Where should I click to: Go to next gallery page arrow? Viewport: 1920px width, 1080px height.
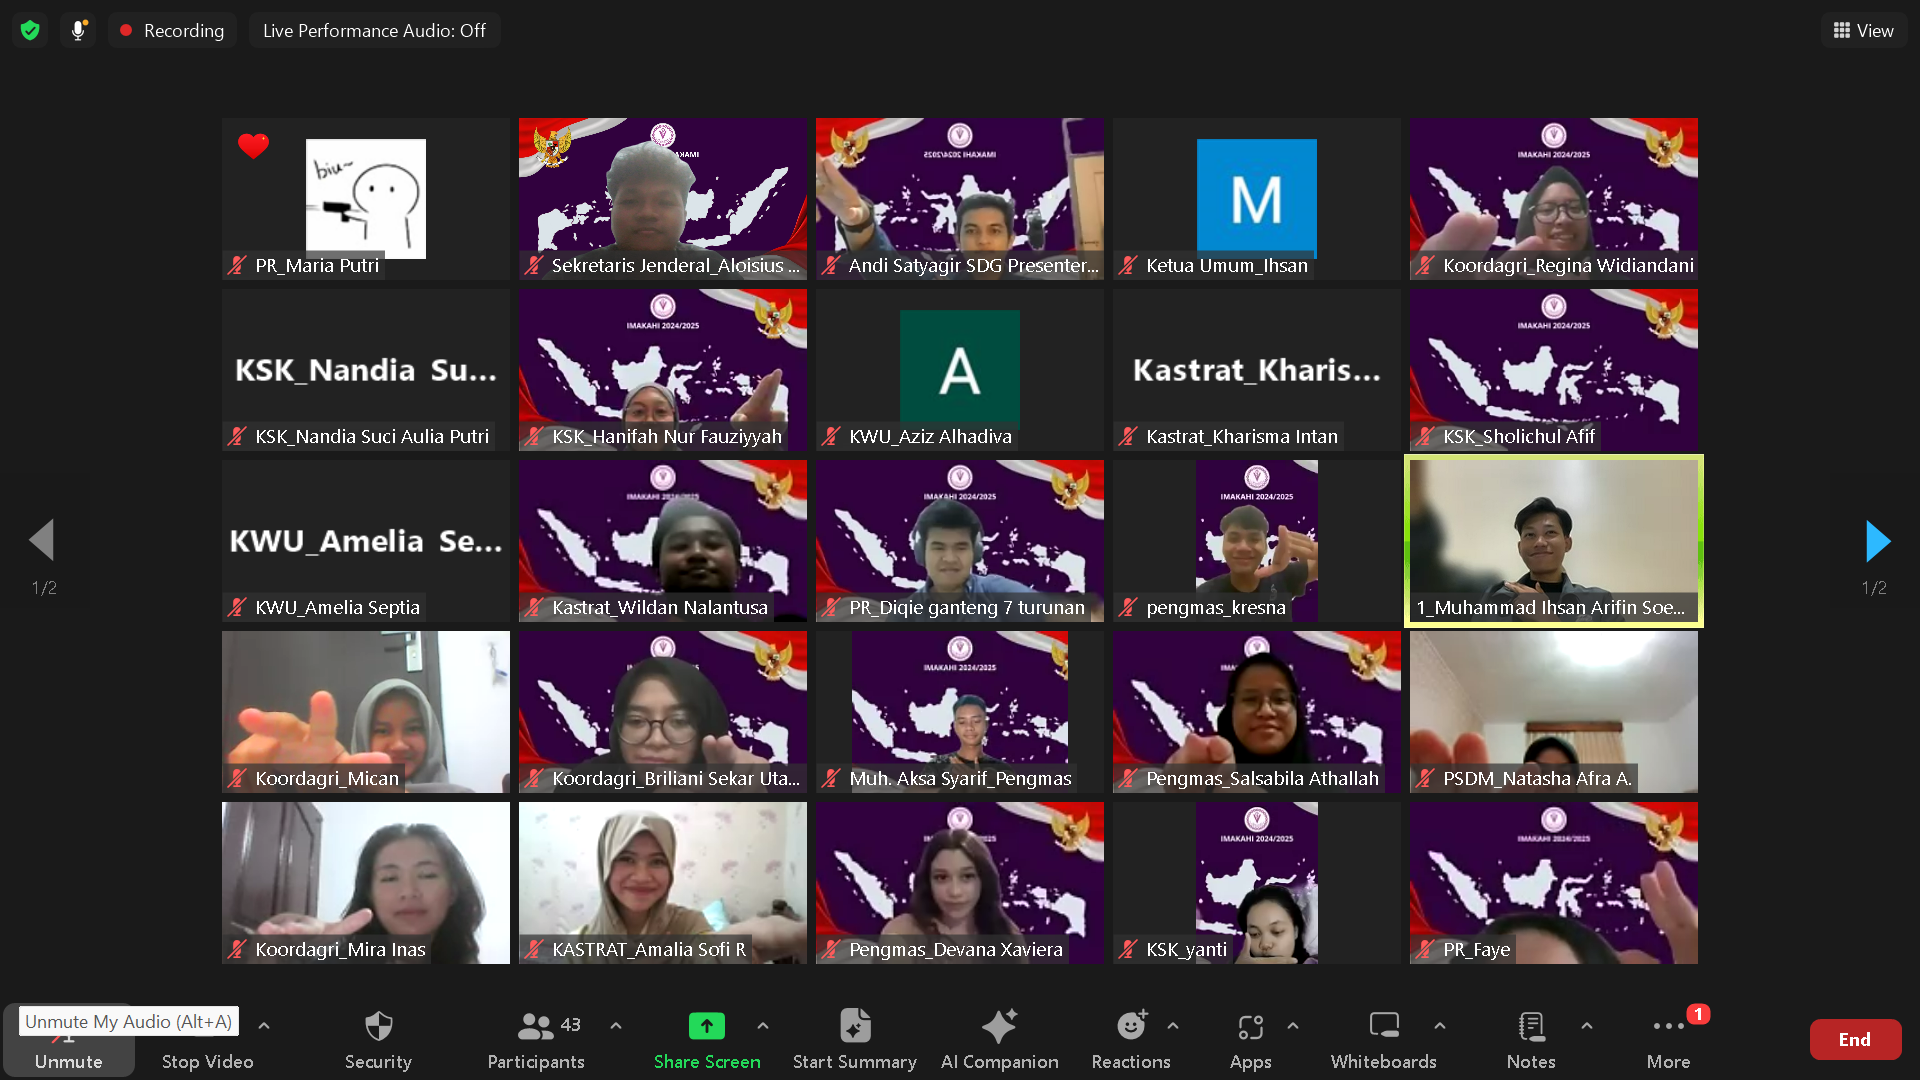pos(1877,541)
